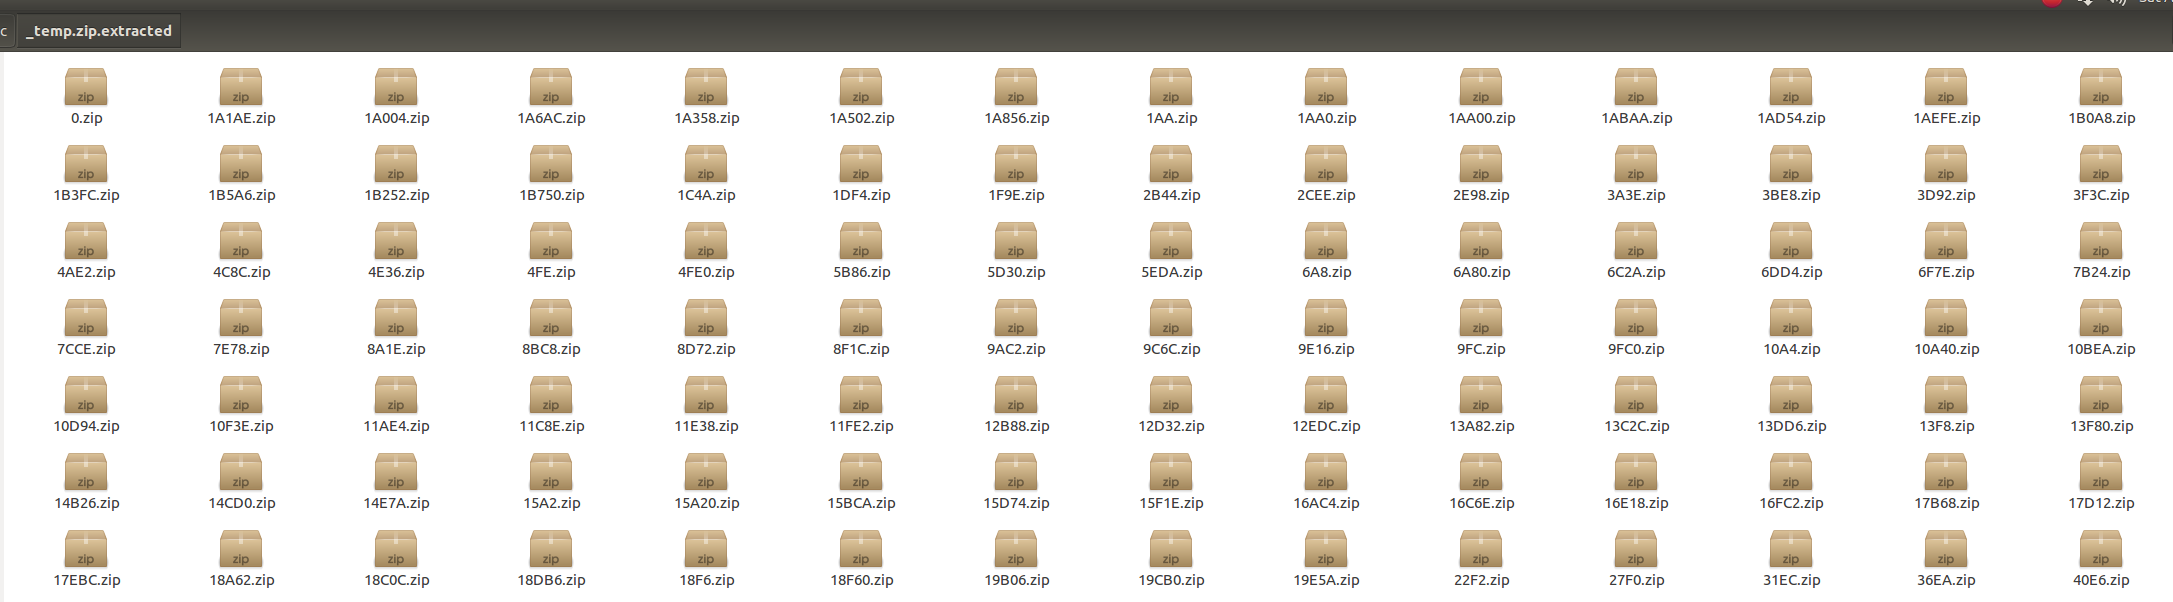Select the 1A358.zip file icon
This screenshot has width=2173, height=602.
(x=706, y=87)
